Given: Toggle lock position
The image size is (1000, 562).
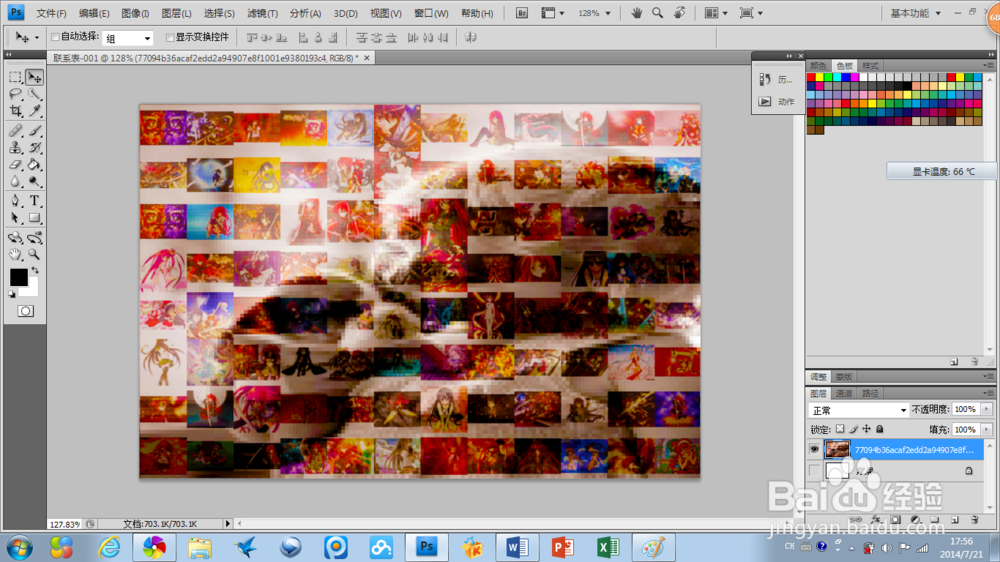Looking at the screenshot, I should [x=867, y=429].
